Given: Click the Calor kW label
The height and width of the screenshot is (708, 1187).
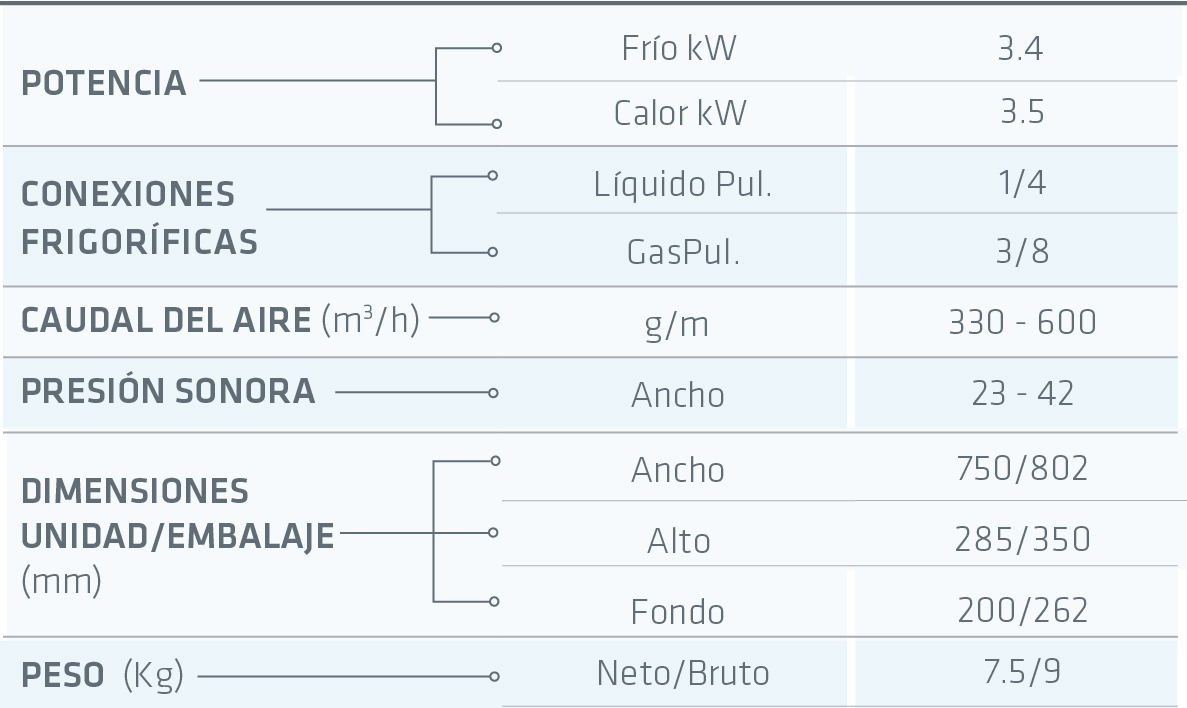Looking at the screenshot, I should click(x=680, y=113).
